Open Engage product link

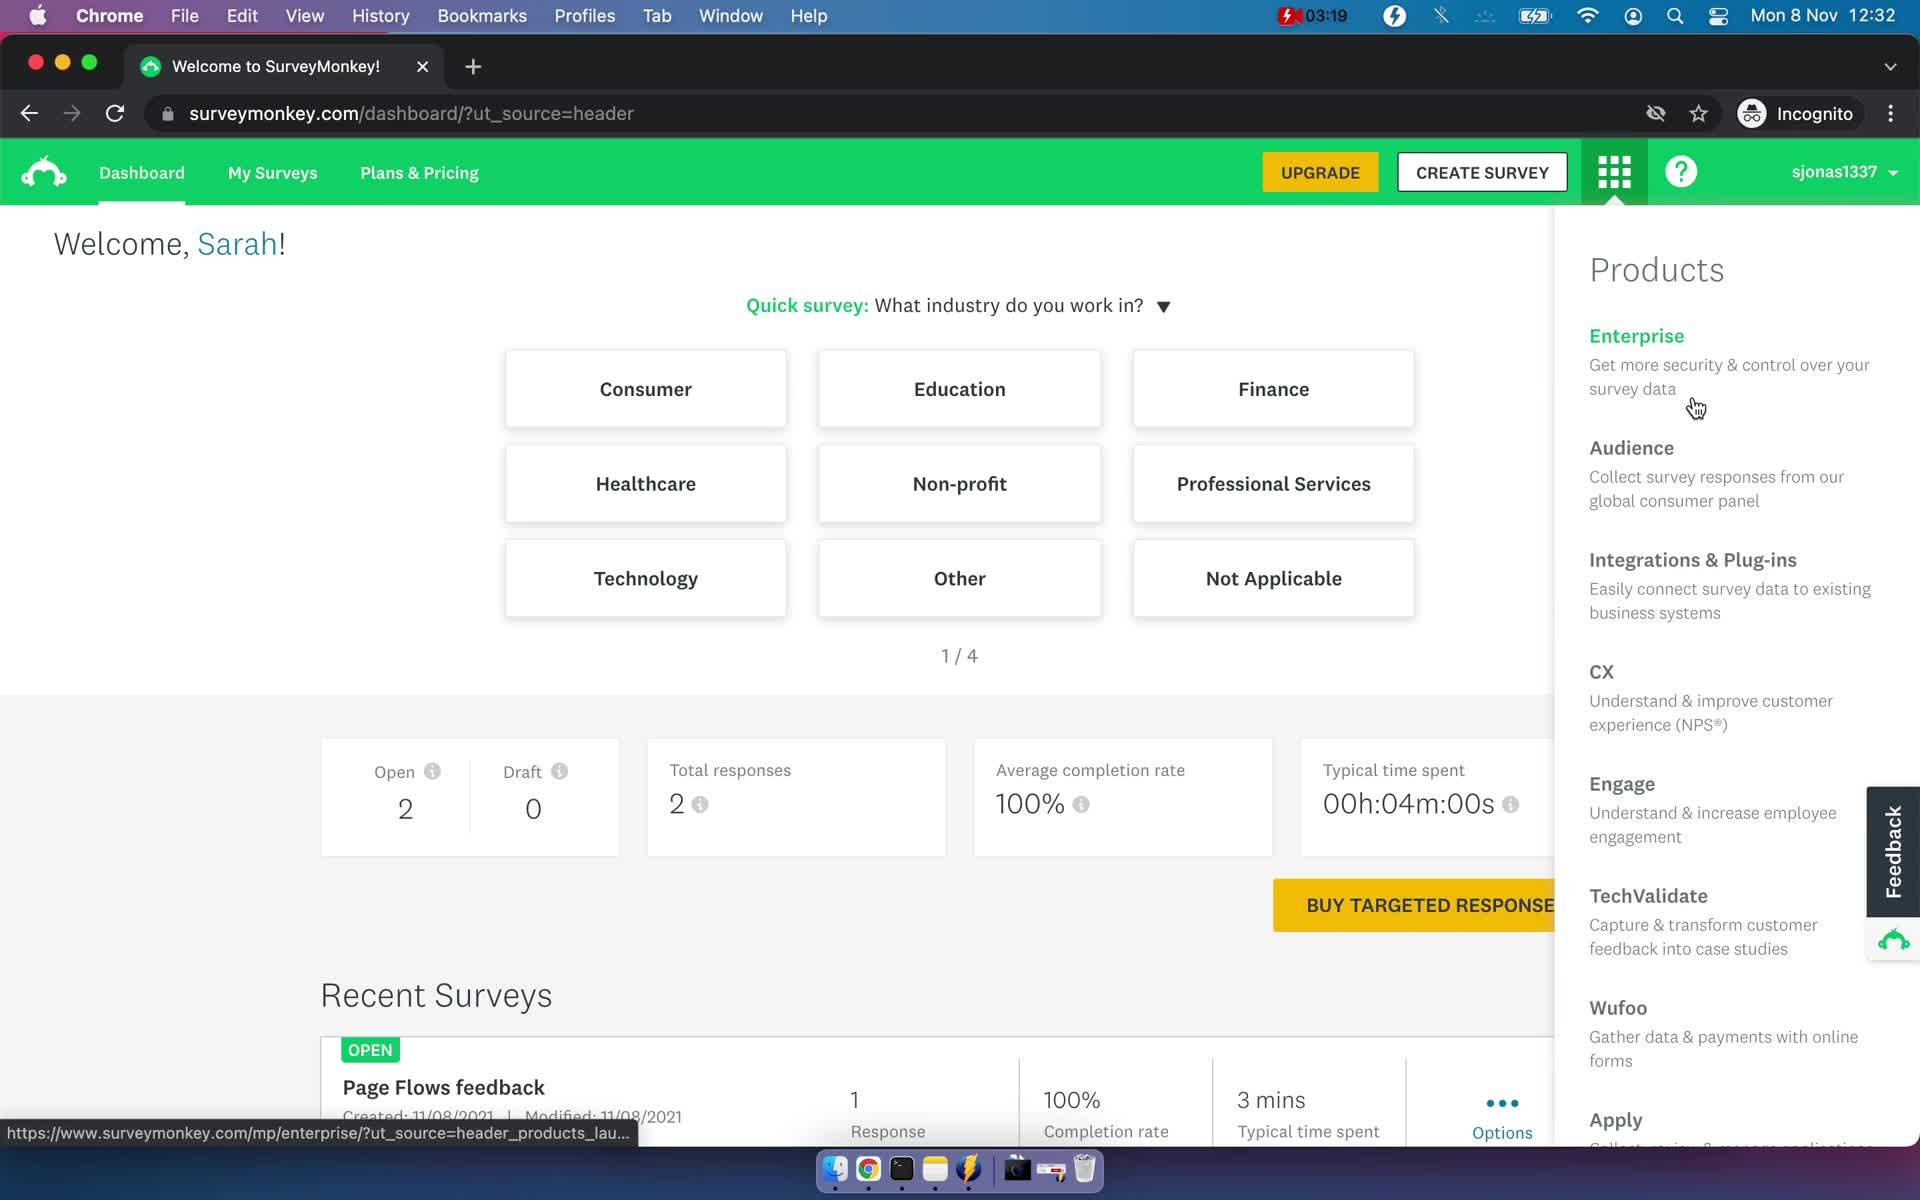click(x=1621, y=784)
